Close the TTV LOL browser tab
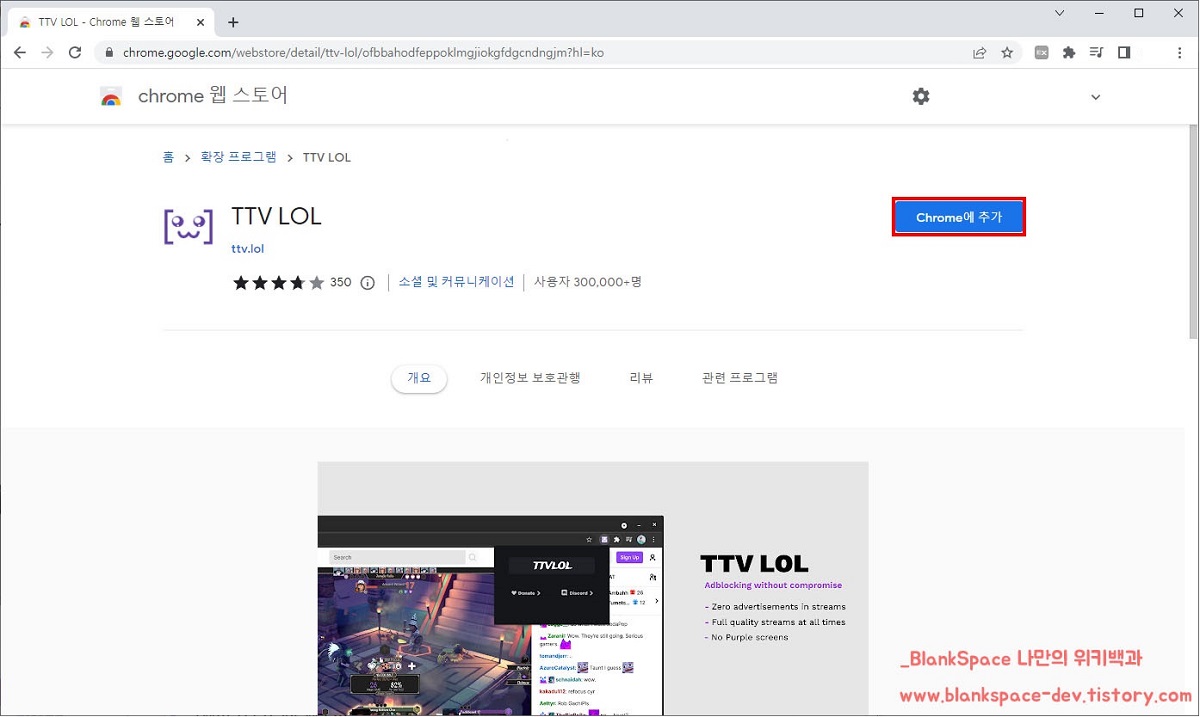 [200, 22]
